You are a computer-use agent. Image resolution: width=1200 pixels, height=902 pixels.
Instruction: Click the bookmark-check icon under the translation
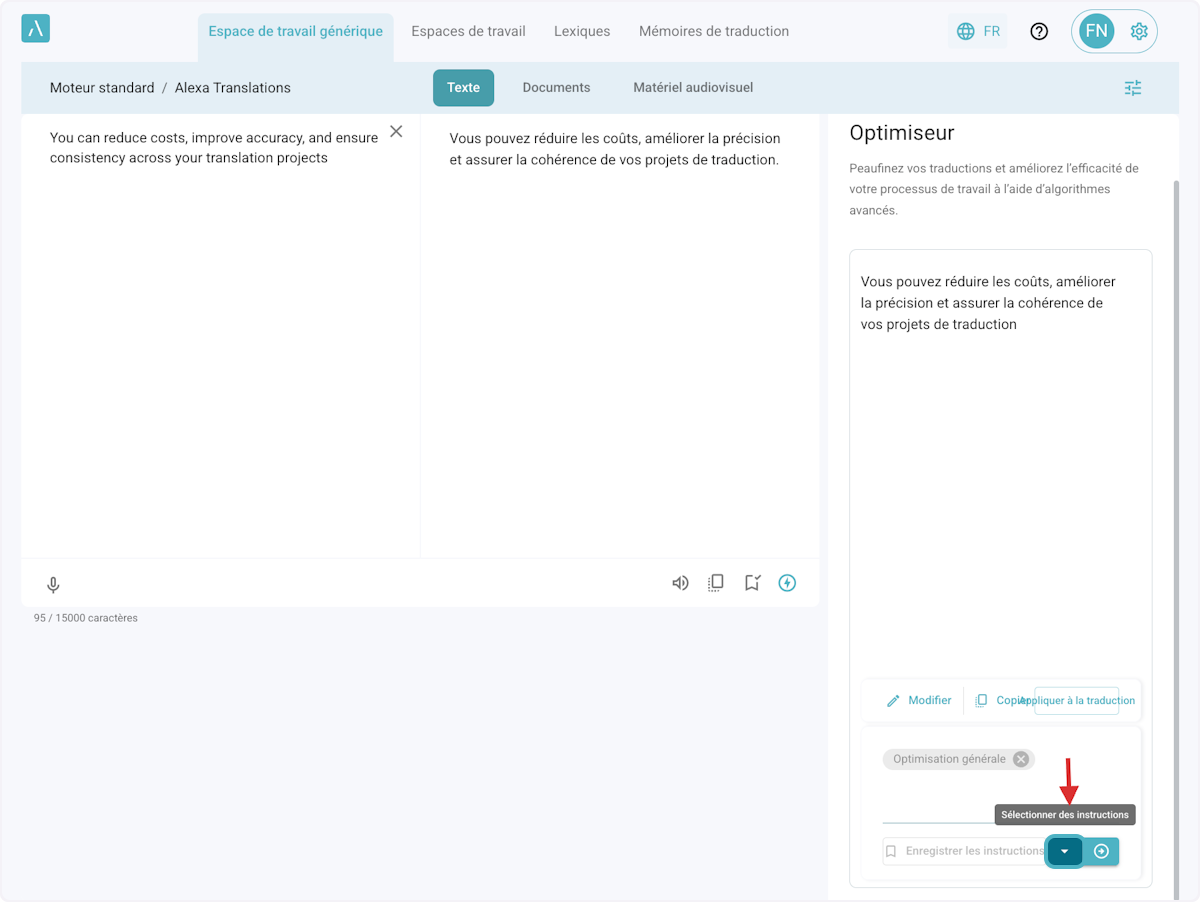point(752,583)
